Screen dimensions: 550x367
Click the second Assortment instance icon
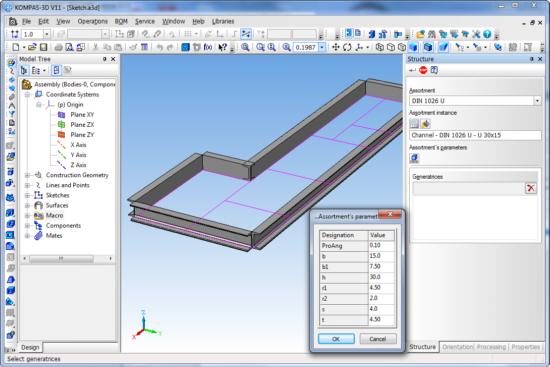[425, 124]
